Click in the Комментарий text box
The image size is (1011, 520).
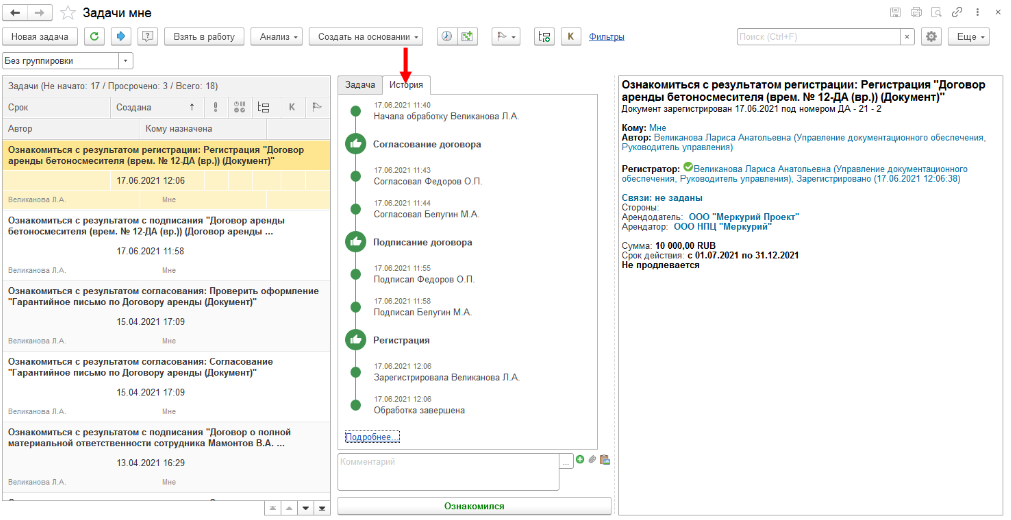tap(448, 472)
